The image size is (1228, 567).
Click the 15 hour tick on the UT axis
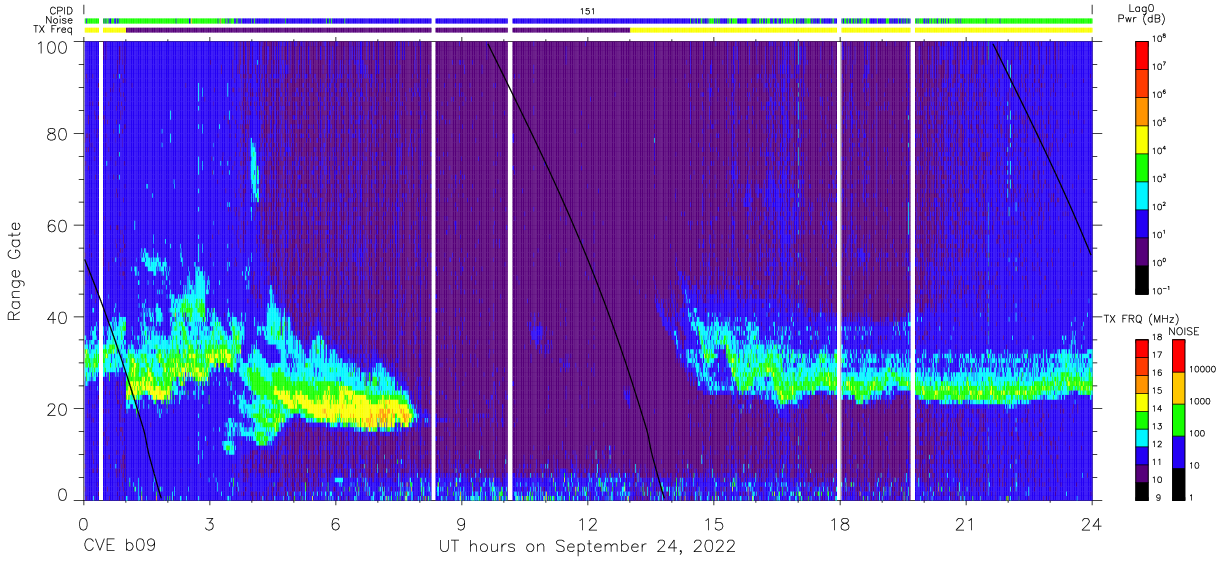click(x=714, y=524)
